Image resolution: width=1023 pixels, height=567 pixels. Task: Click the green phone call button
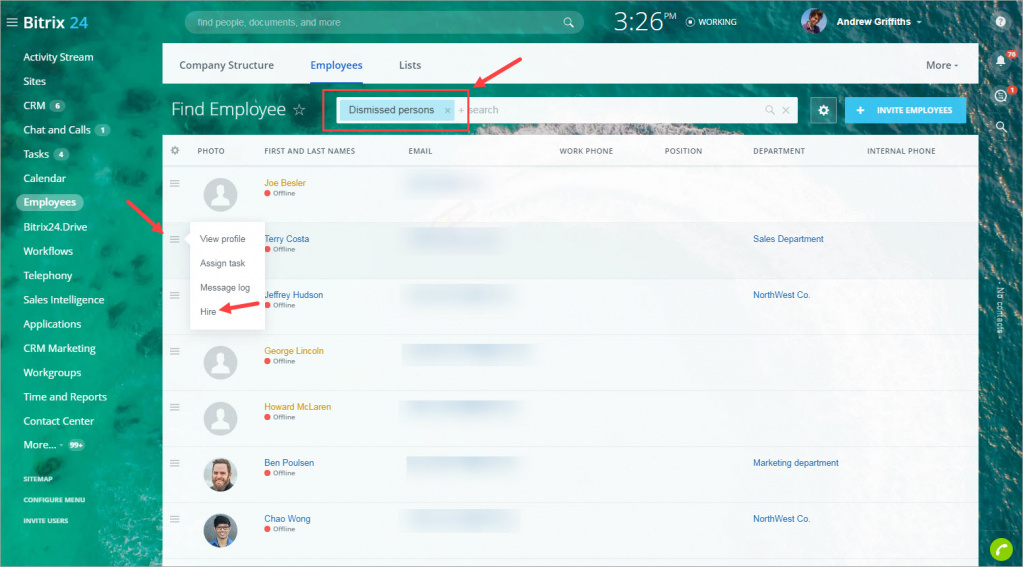pyautogui.click(x=1001, y=549)
